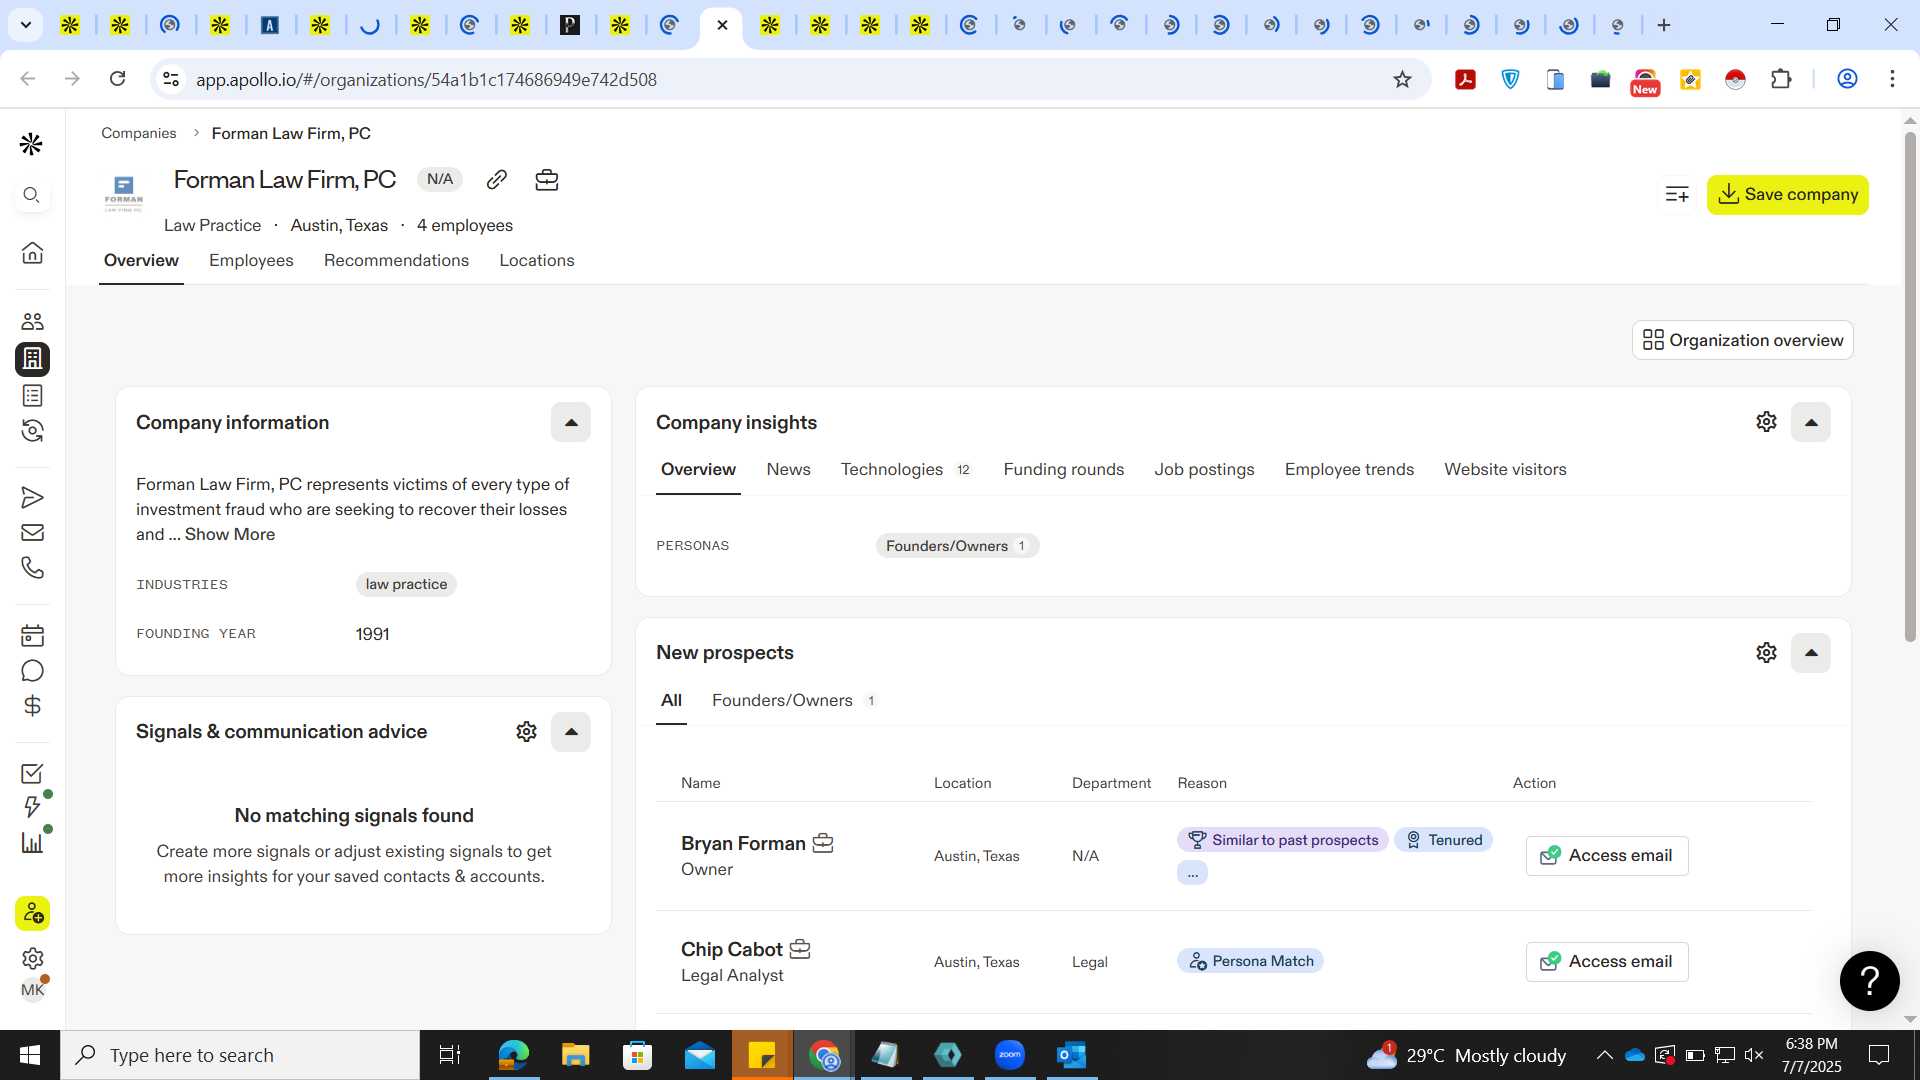Open Job postings tab

coord(1204,469)
